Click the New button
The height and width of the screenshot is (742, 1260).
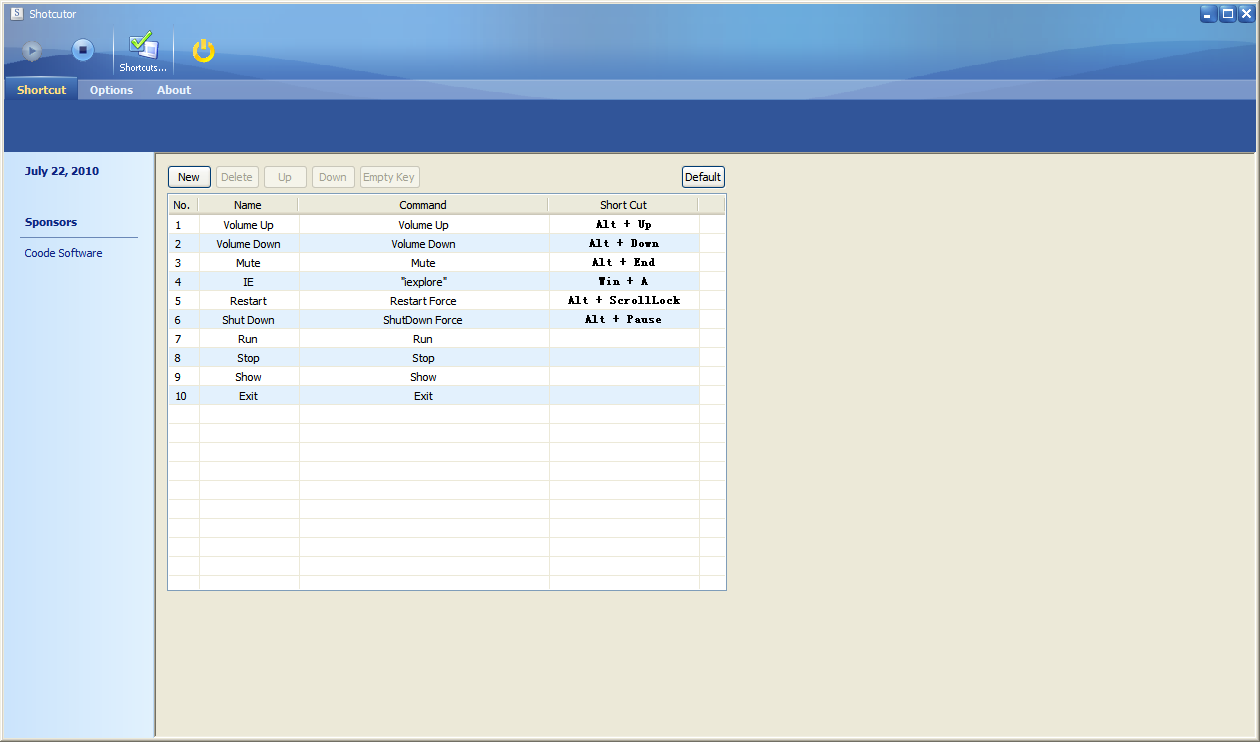189,177
